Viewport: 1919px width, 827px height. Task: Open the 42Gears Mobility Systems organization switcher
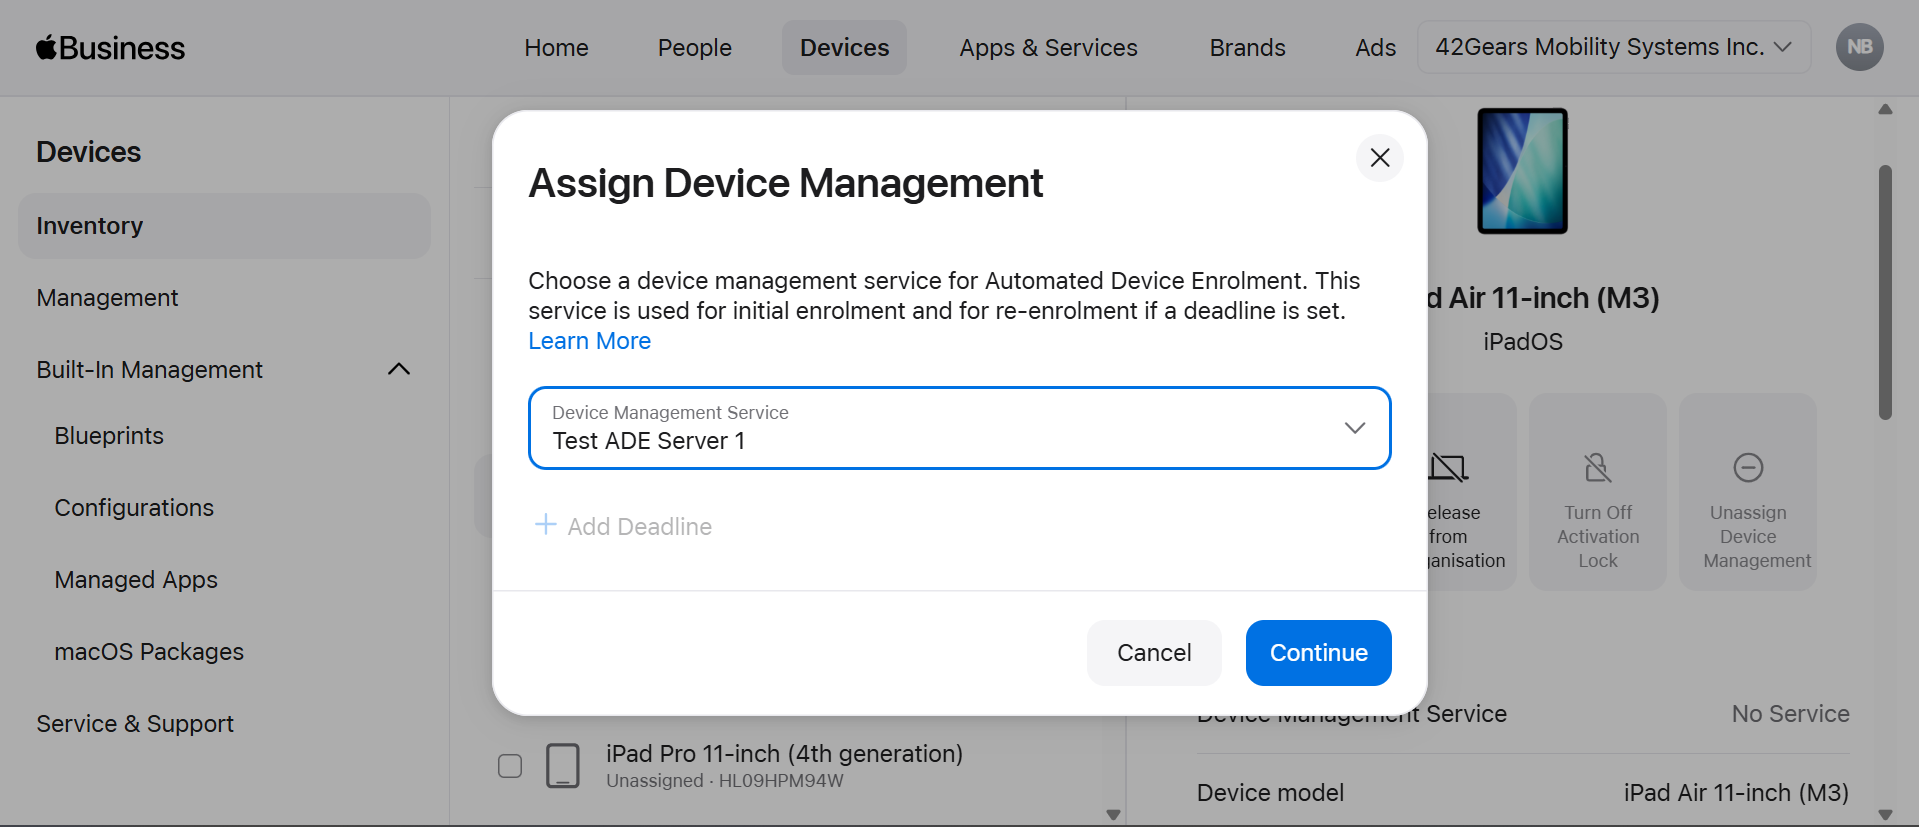click(x=1612, y=47)
